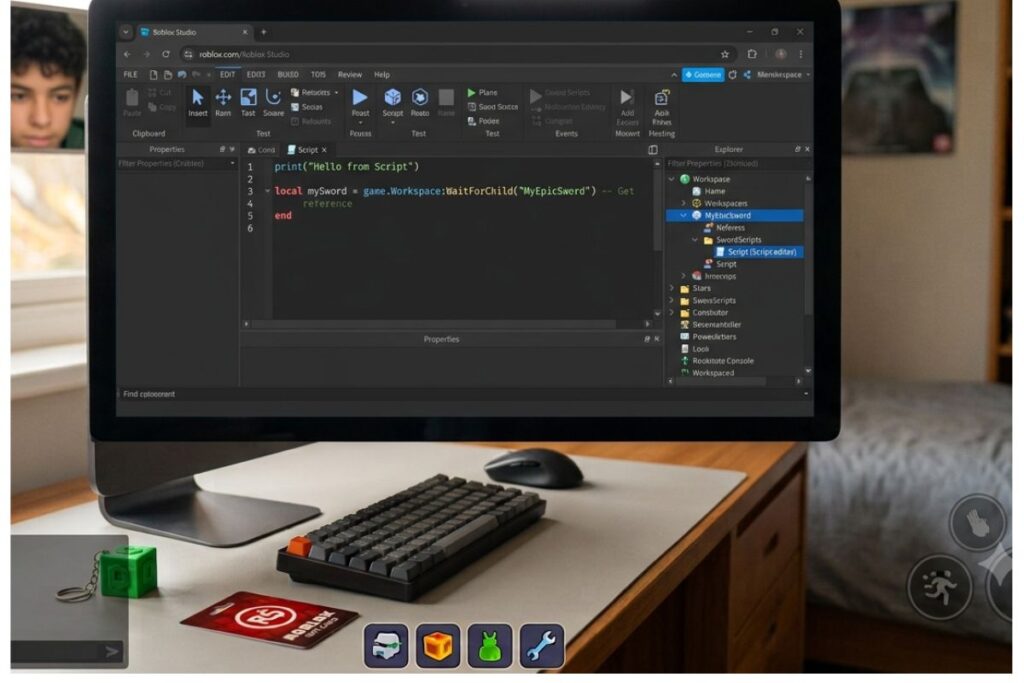Screen dimensions: 1024x683
Task: Pick the Tast scale tool
Action: pos(248,103)
